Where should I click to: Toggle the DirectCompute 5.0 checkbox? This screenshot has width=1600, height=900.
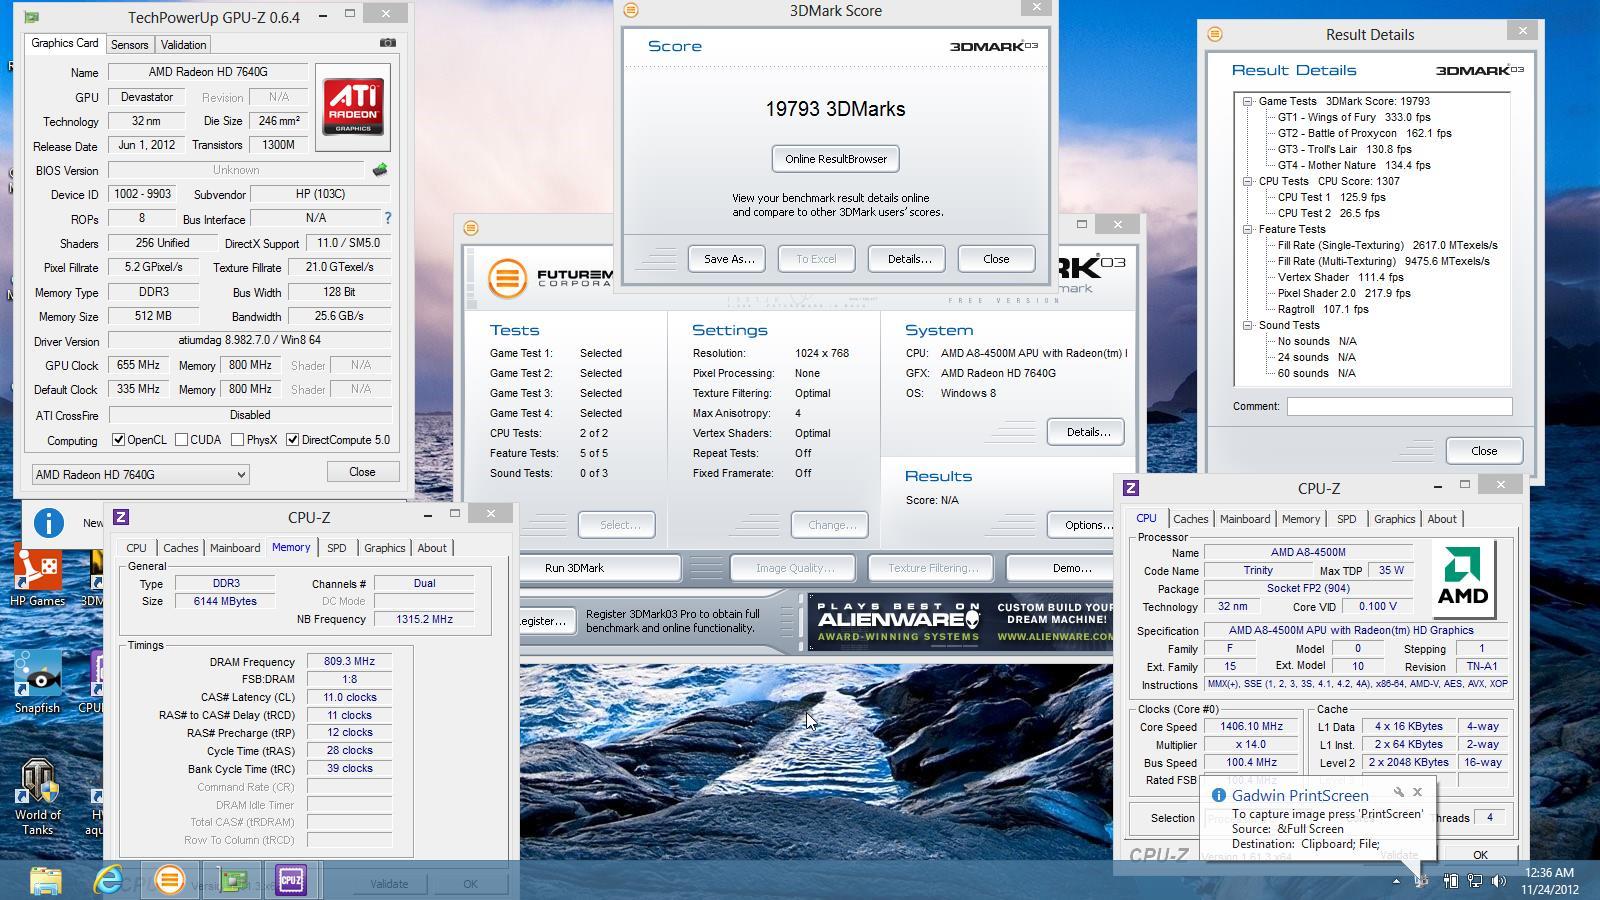[292, 440]
